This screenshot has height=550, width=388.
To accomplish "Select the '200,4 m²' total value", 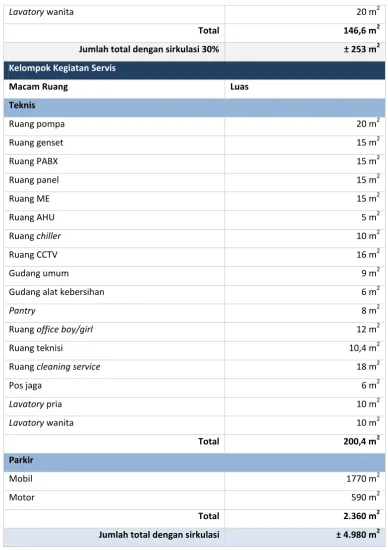I will 361,441.
